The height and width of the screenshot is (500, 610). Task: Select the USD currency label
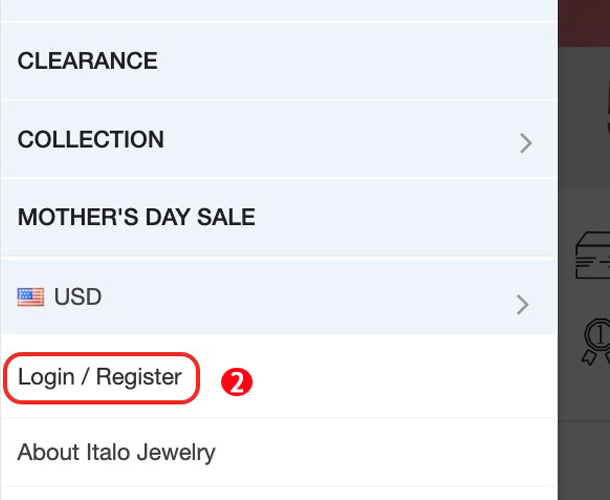click(x=78, y=297)
